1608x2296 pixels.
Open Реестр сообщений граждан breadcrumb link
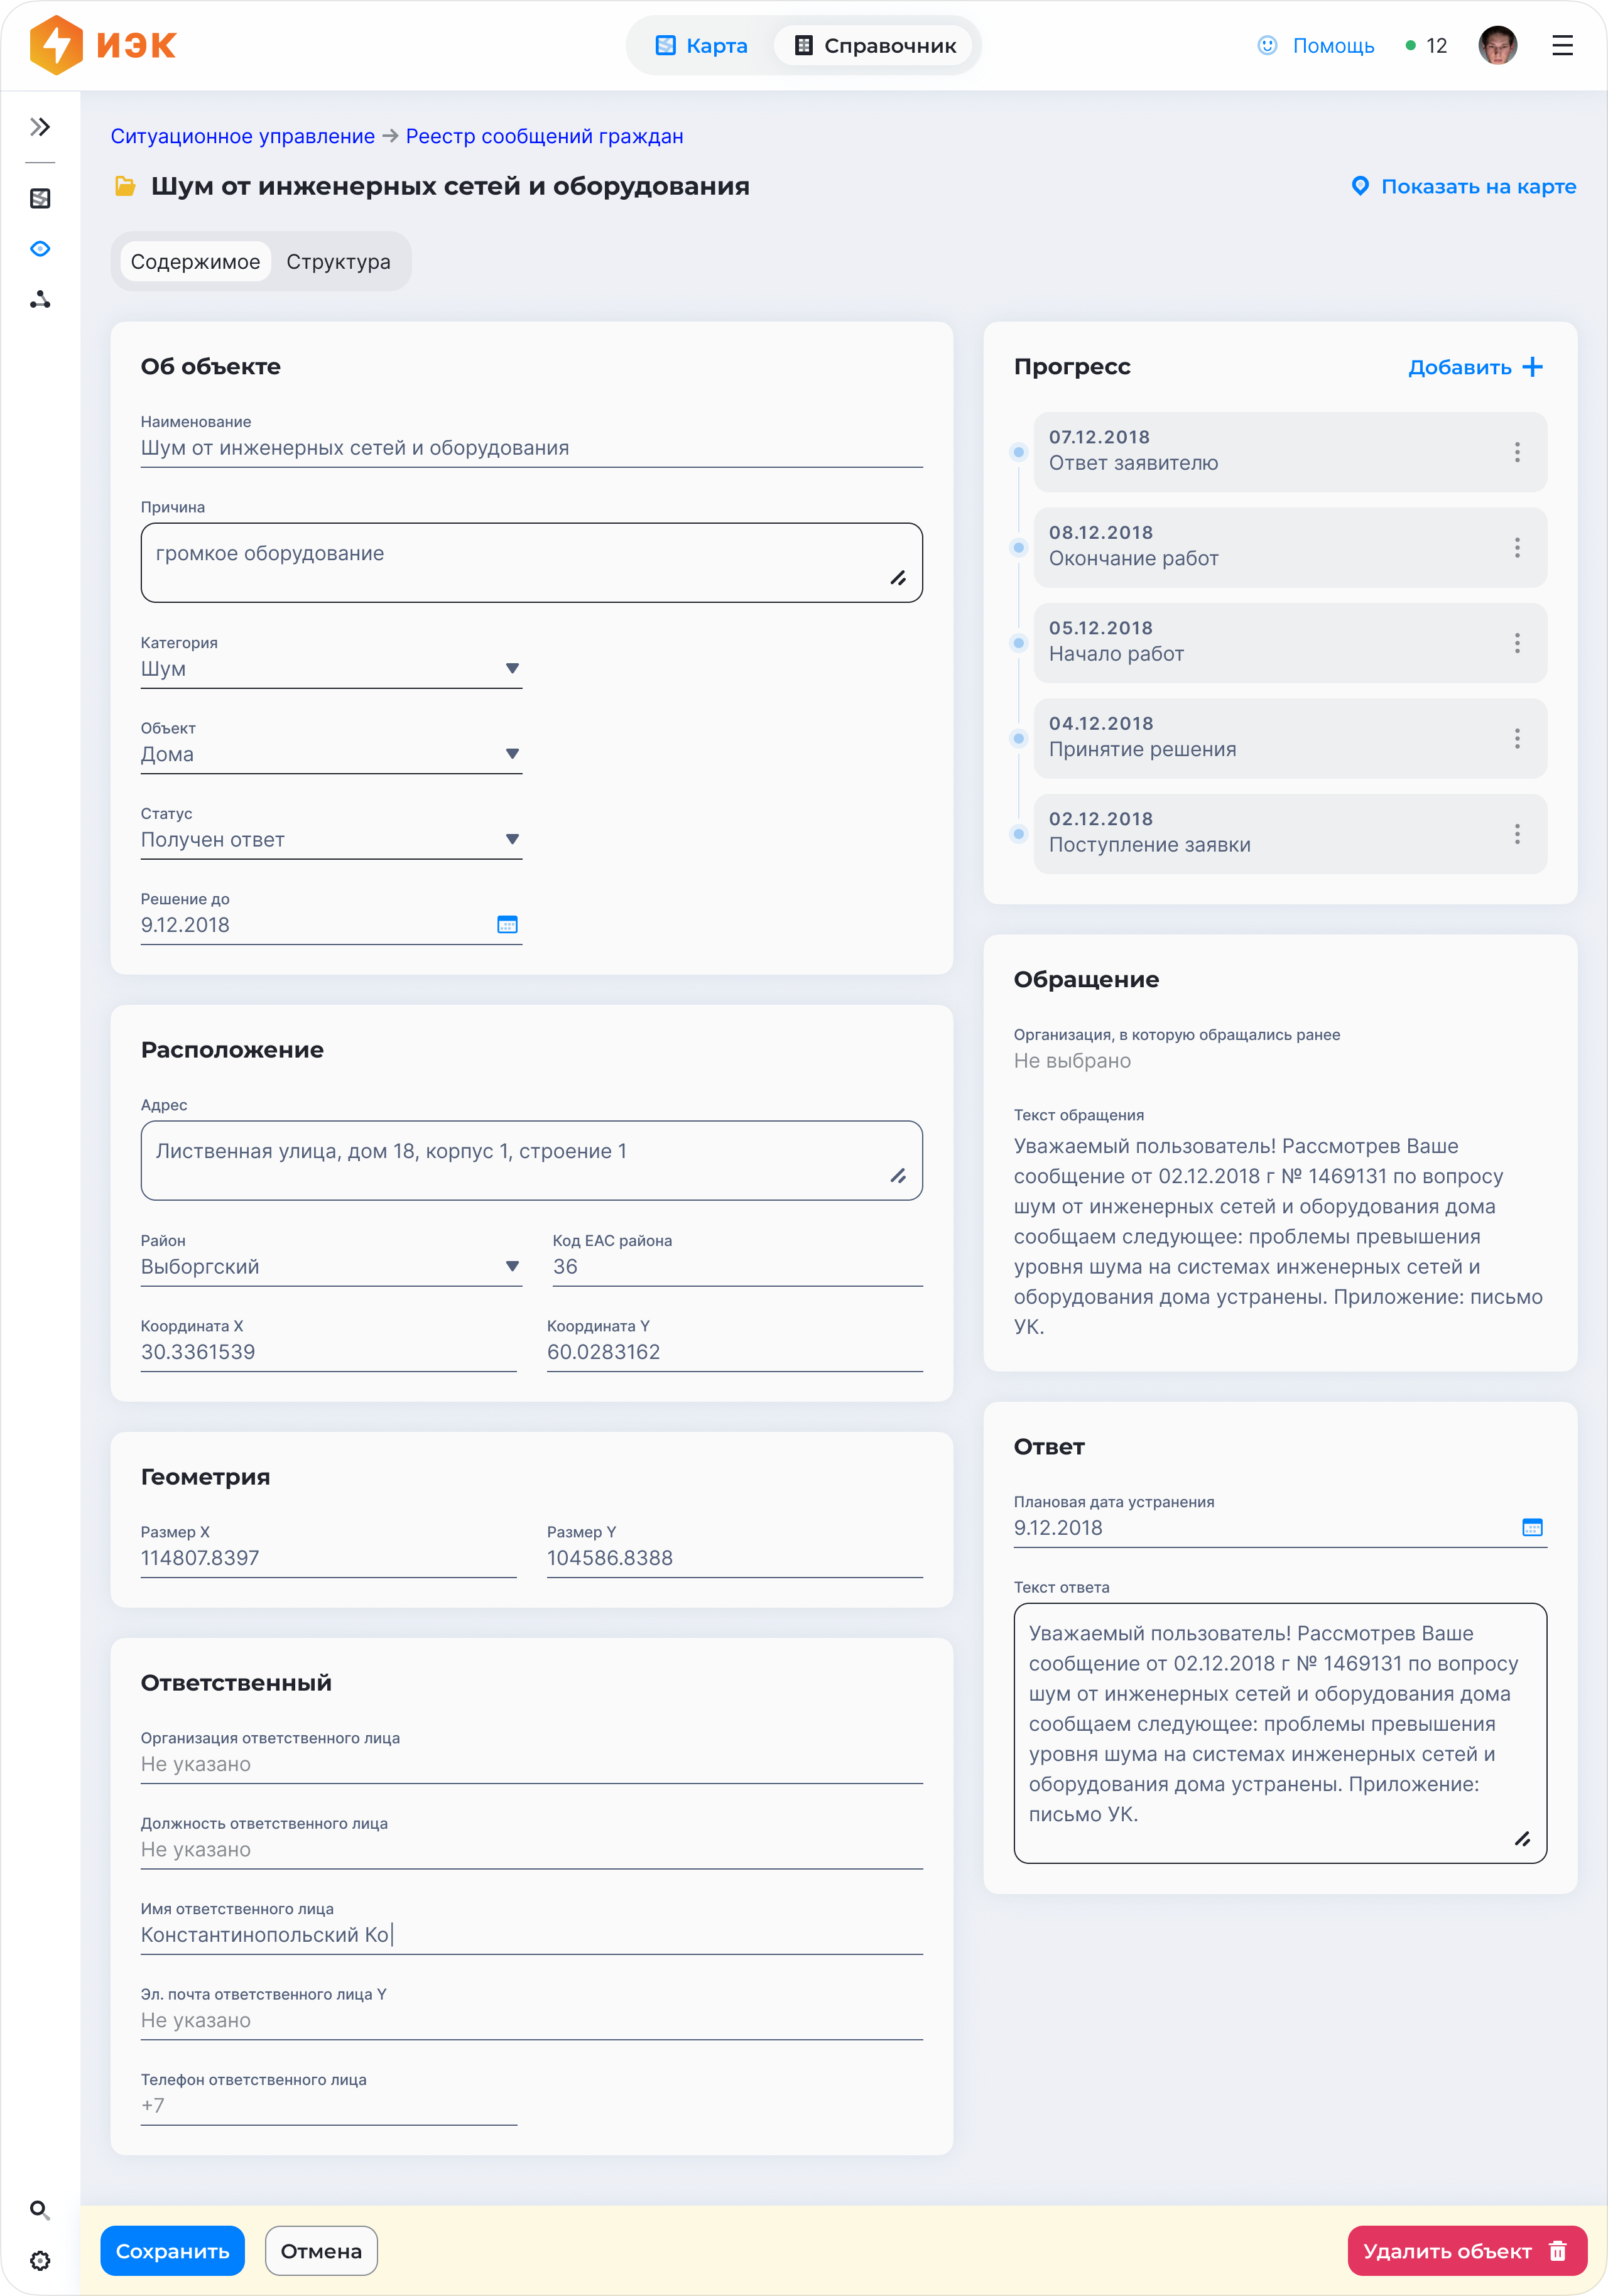pos(544,136)
